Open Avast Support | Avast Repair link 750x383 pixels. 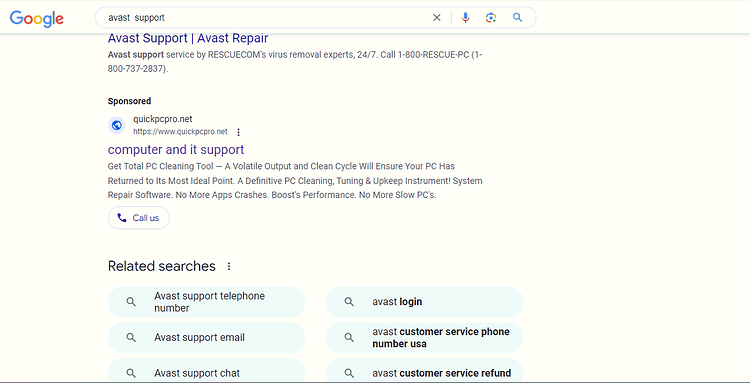[188, 38]
